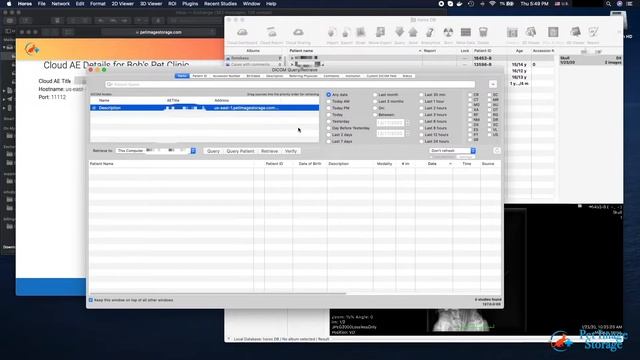Click the Burn disc toolbar icon
The width and height of the screenshot is (640, 360).
[x=448, y=33]
